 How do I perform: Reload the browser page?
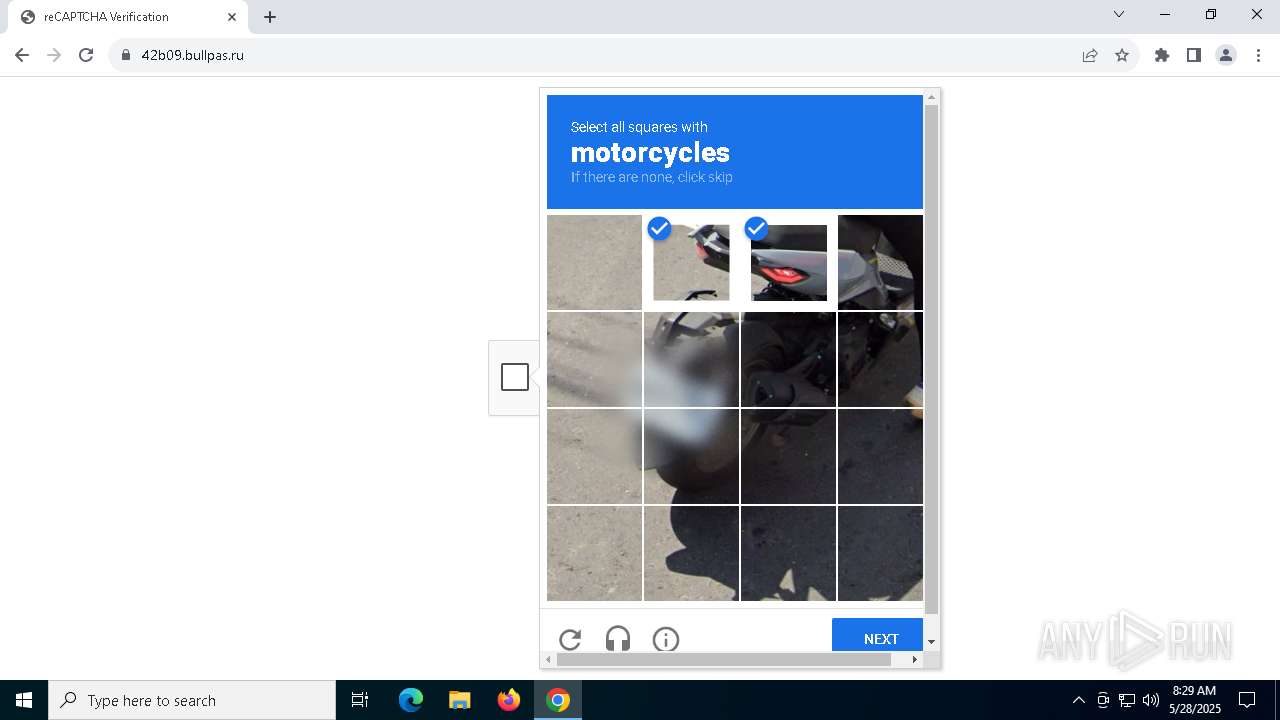click(x=86, y=55)
